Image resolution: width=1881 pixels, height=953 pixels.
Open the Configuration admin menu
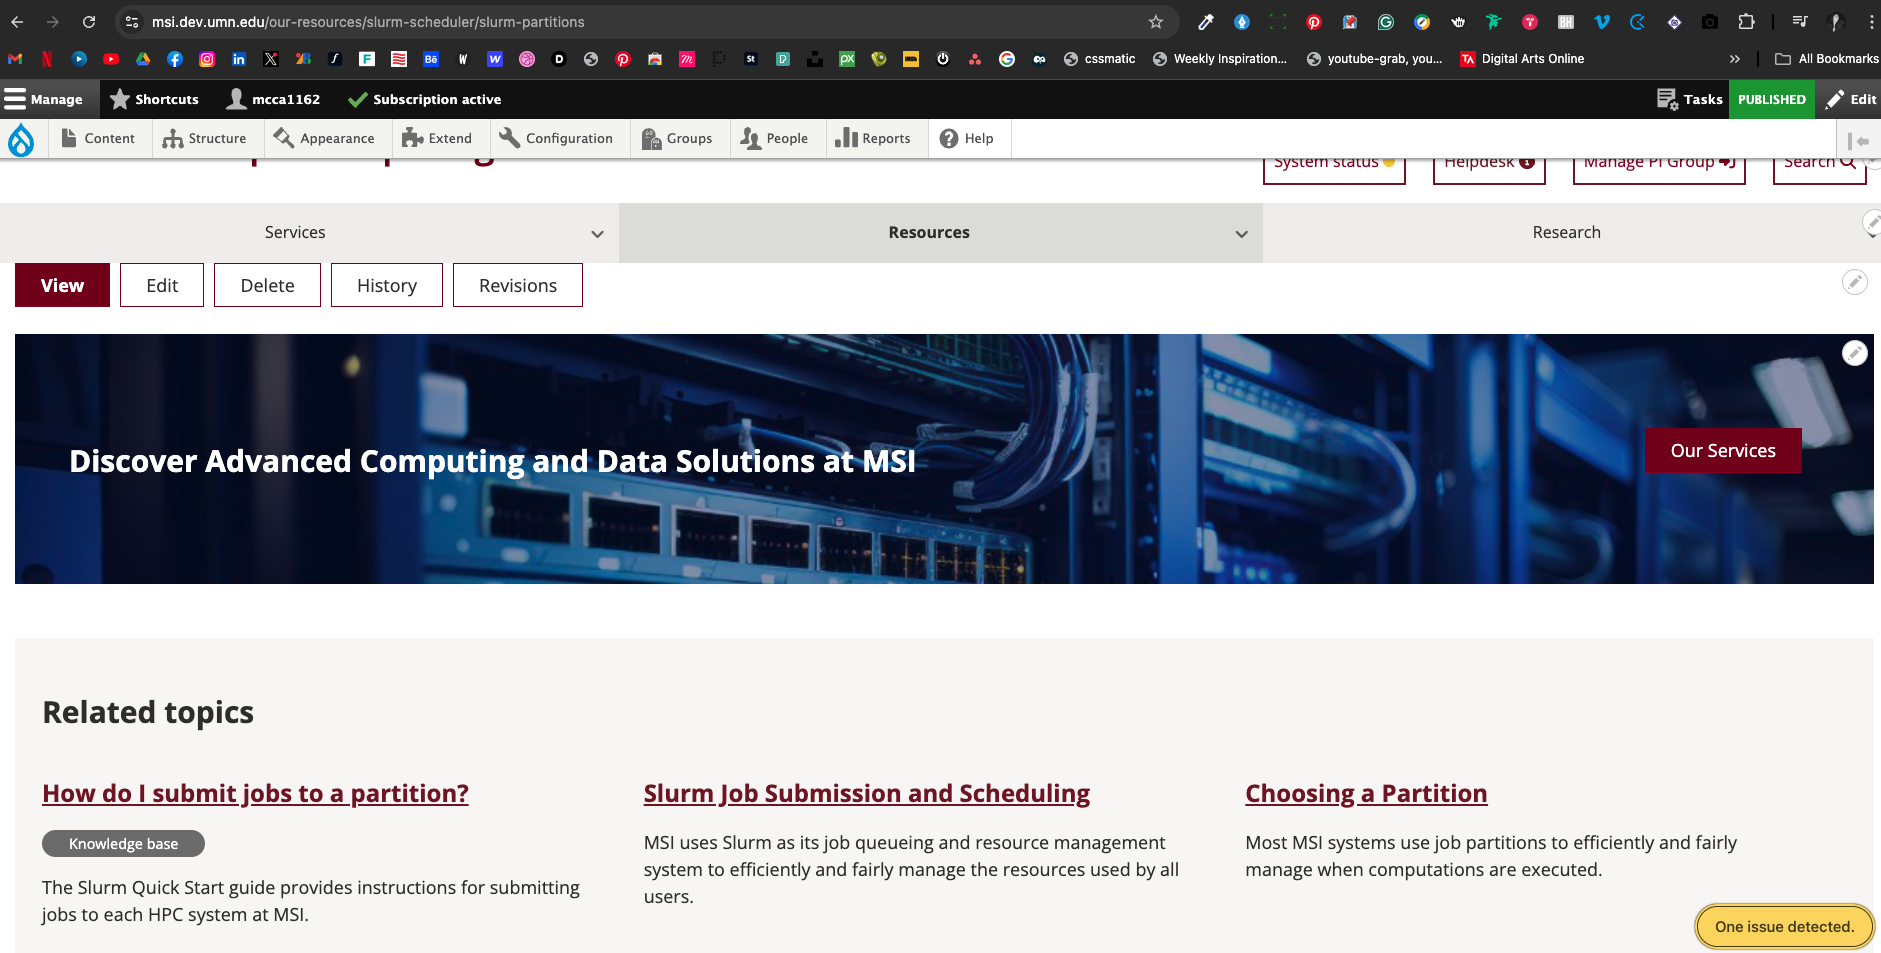[x=556, y=139]
